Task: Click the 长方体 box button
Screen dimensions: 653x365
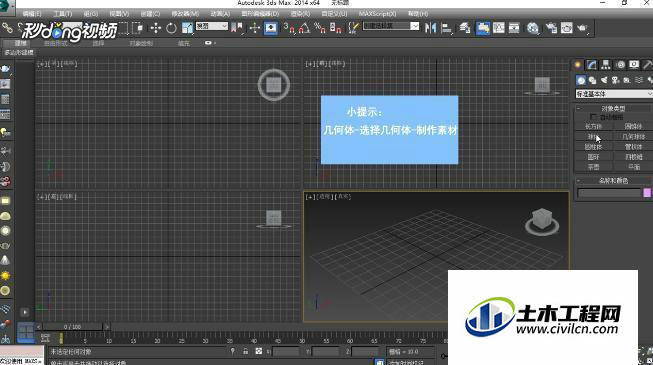Action: [x=593, y=126]
